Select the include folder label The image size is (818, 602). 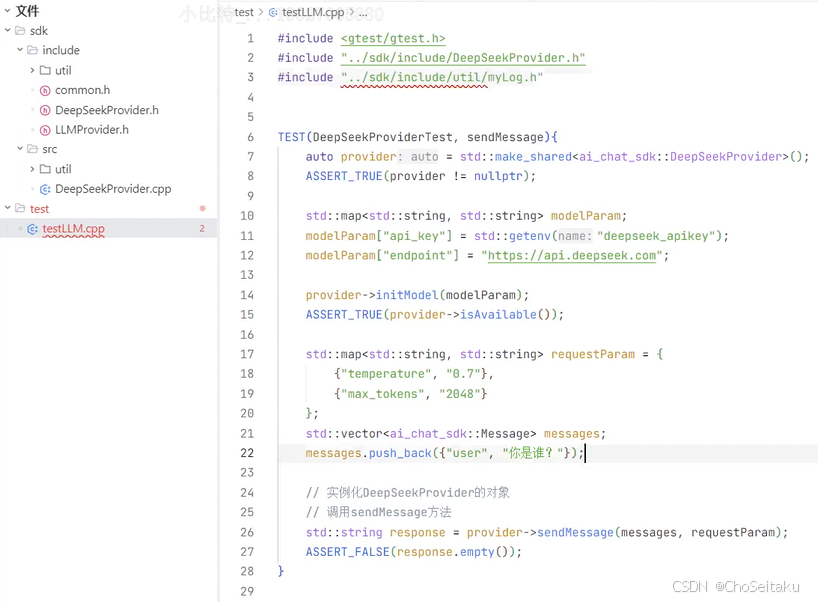(x=61, y=50)
